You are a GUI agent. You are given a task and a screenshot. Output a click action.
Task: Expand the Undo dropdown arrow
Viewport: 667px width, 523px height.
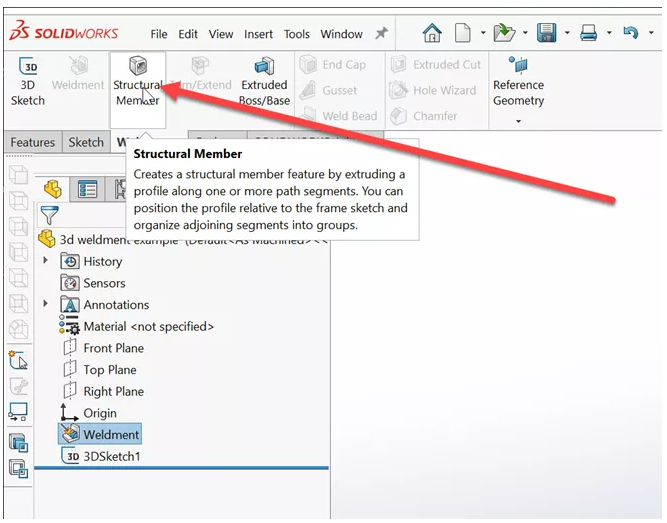coord(651,32)
